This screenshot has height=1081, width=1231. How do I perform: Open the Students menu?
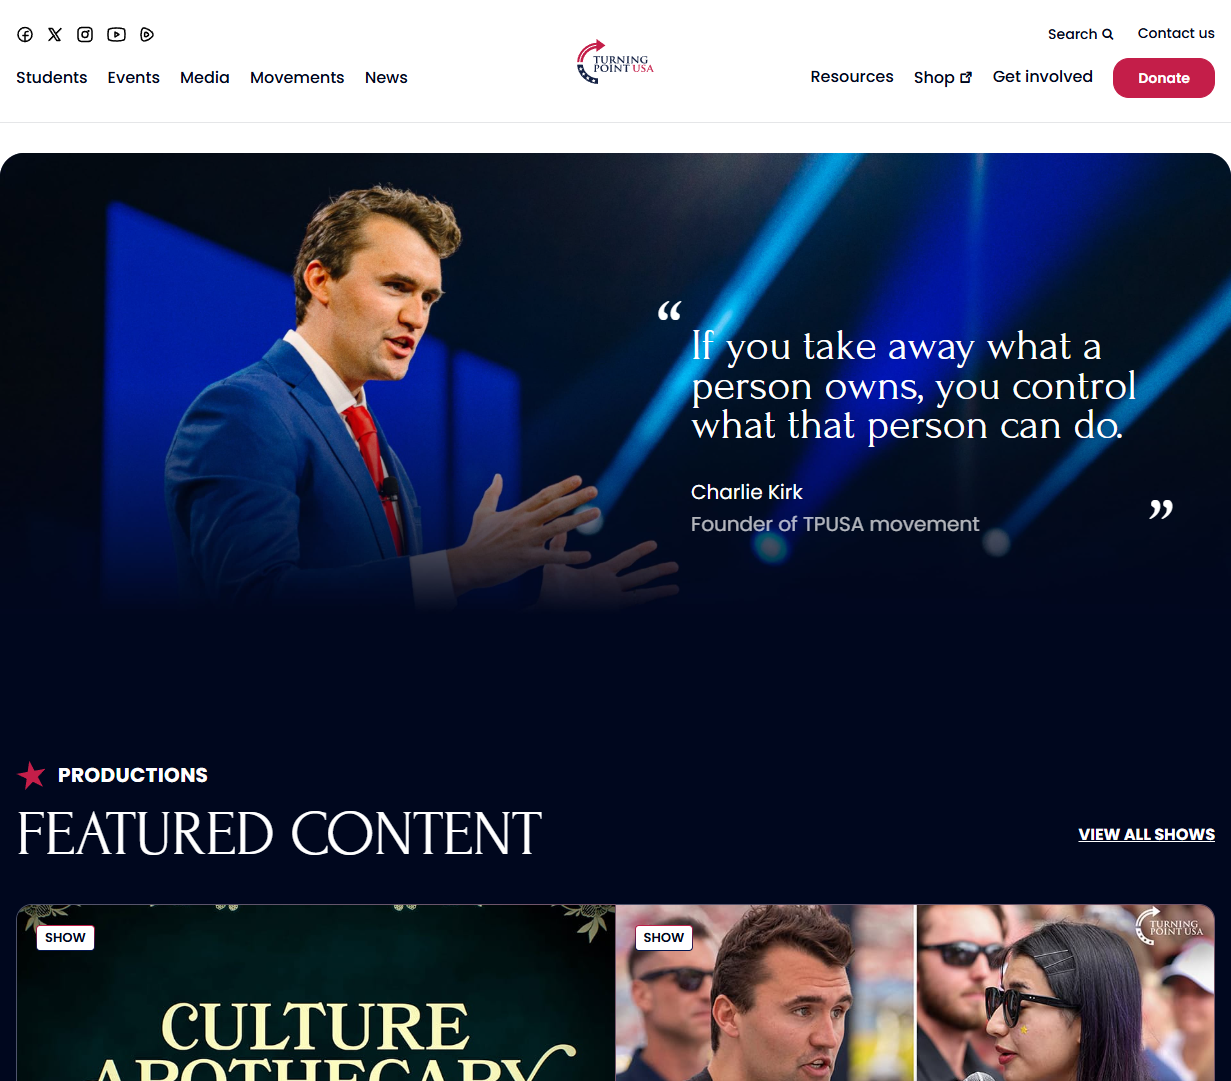(x=52, y=77)
